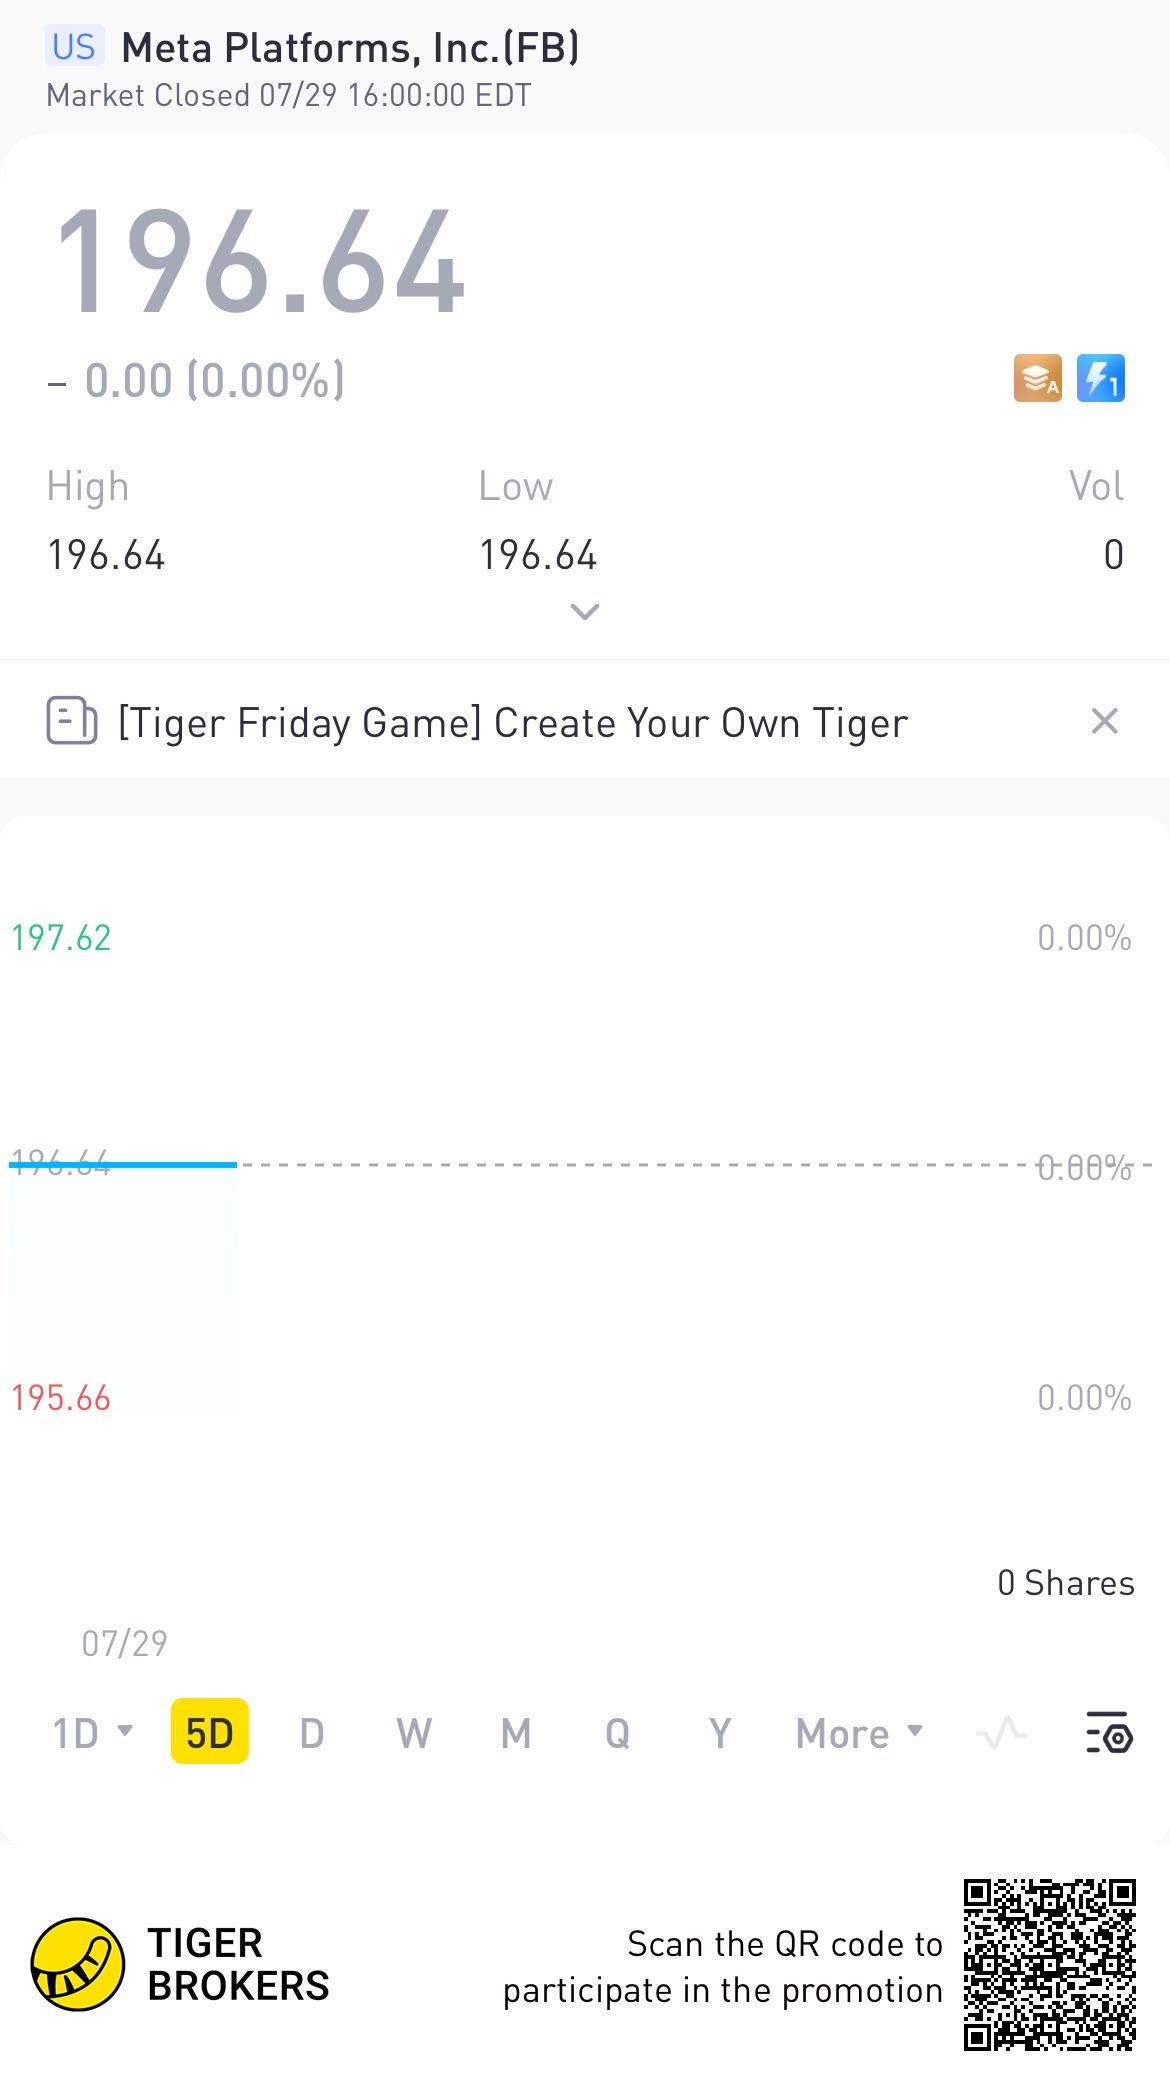Toggle the chart indicator waveform icon

click(x=1001, y=1733)
